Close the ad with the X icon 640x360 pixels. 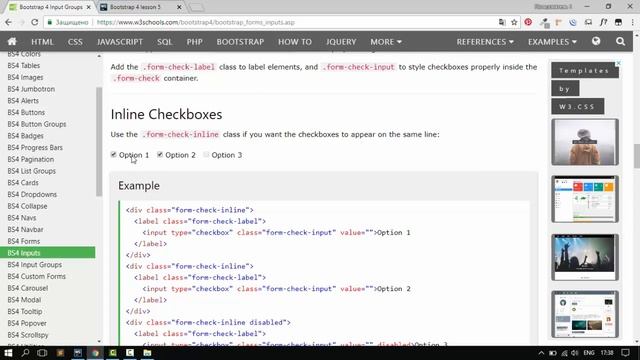pos(618,63)
